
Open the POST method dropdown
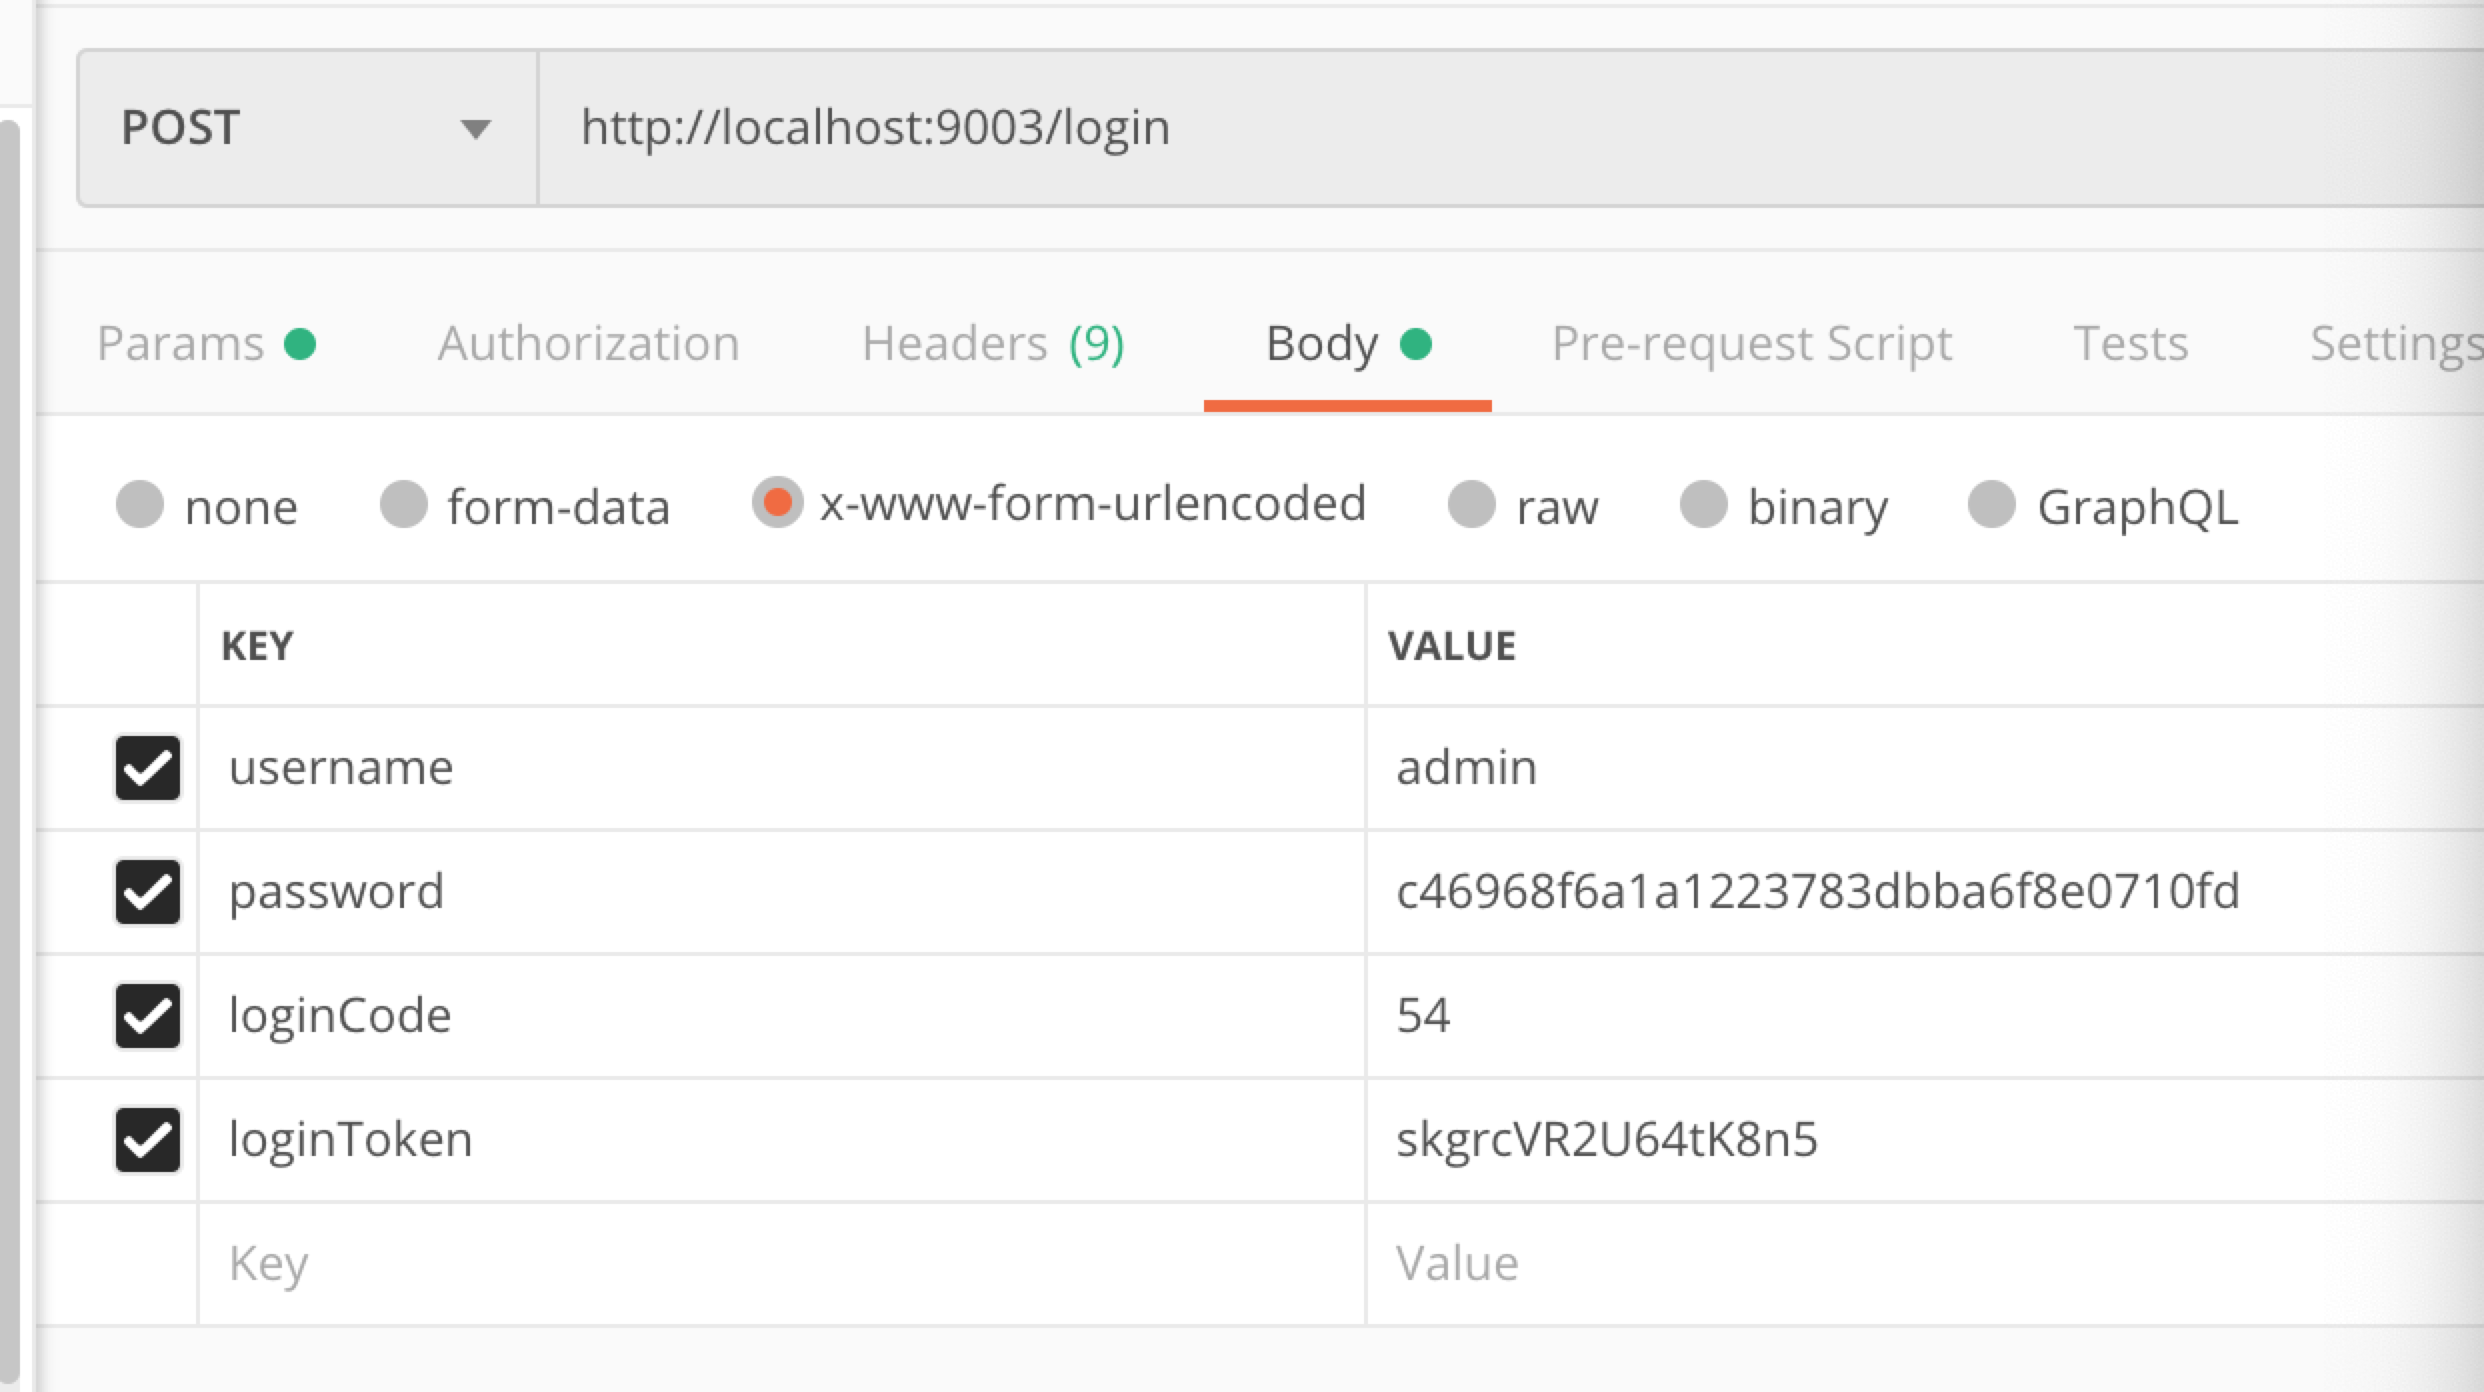click(306, 128)
